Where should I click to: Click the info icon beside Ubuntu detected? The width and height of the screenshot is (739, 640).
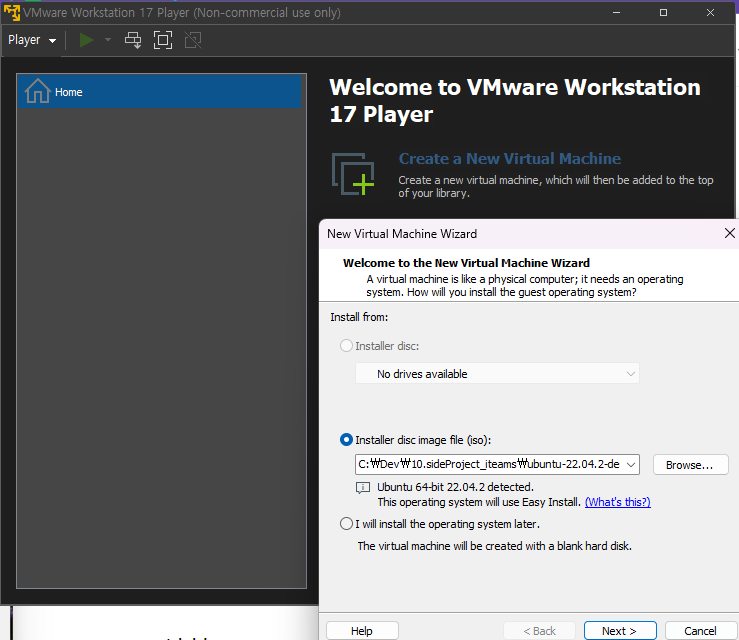coord(363,488)
